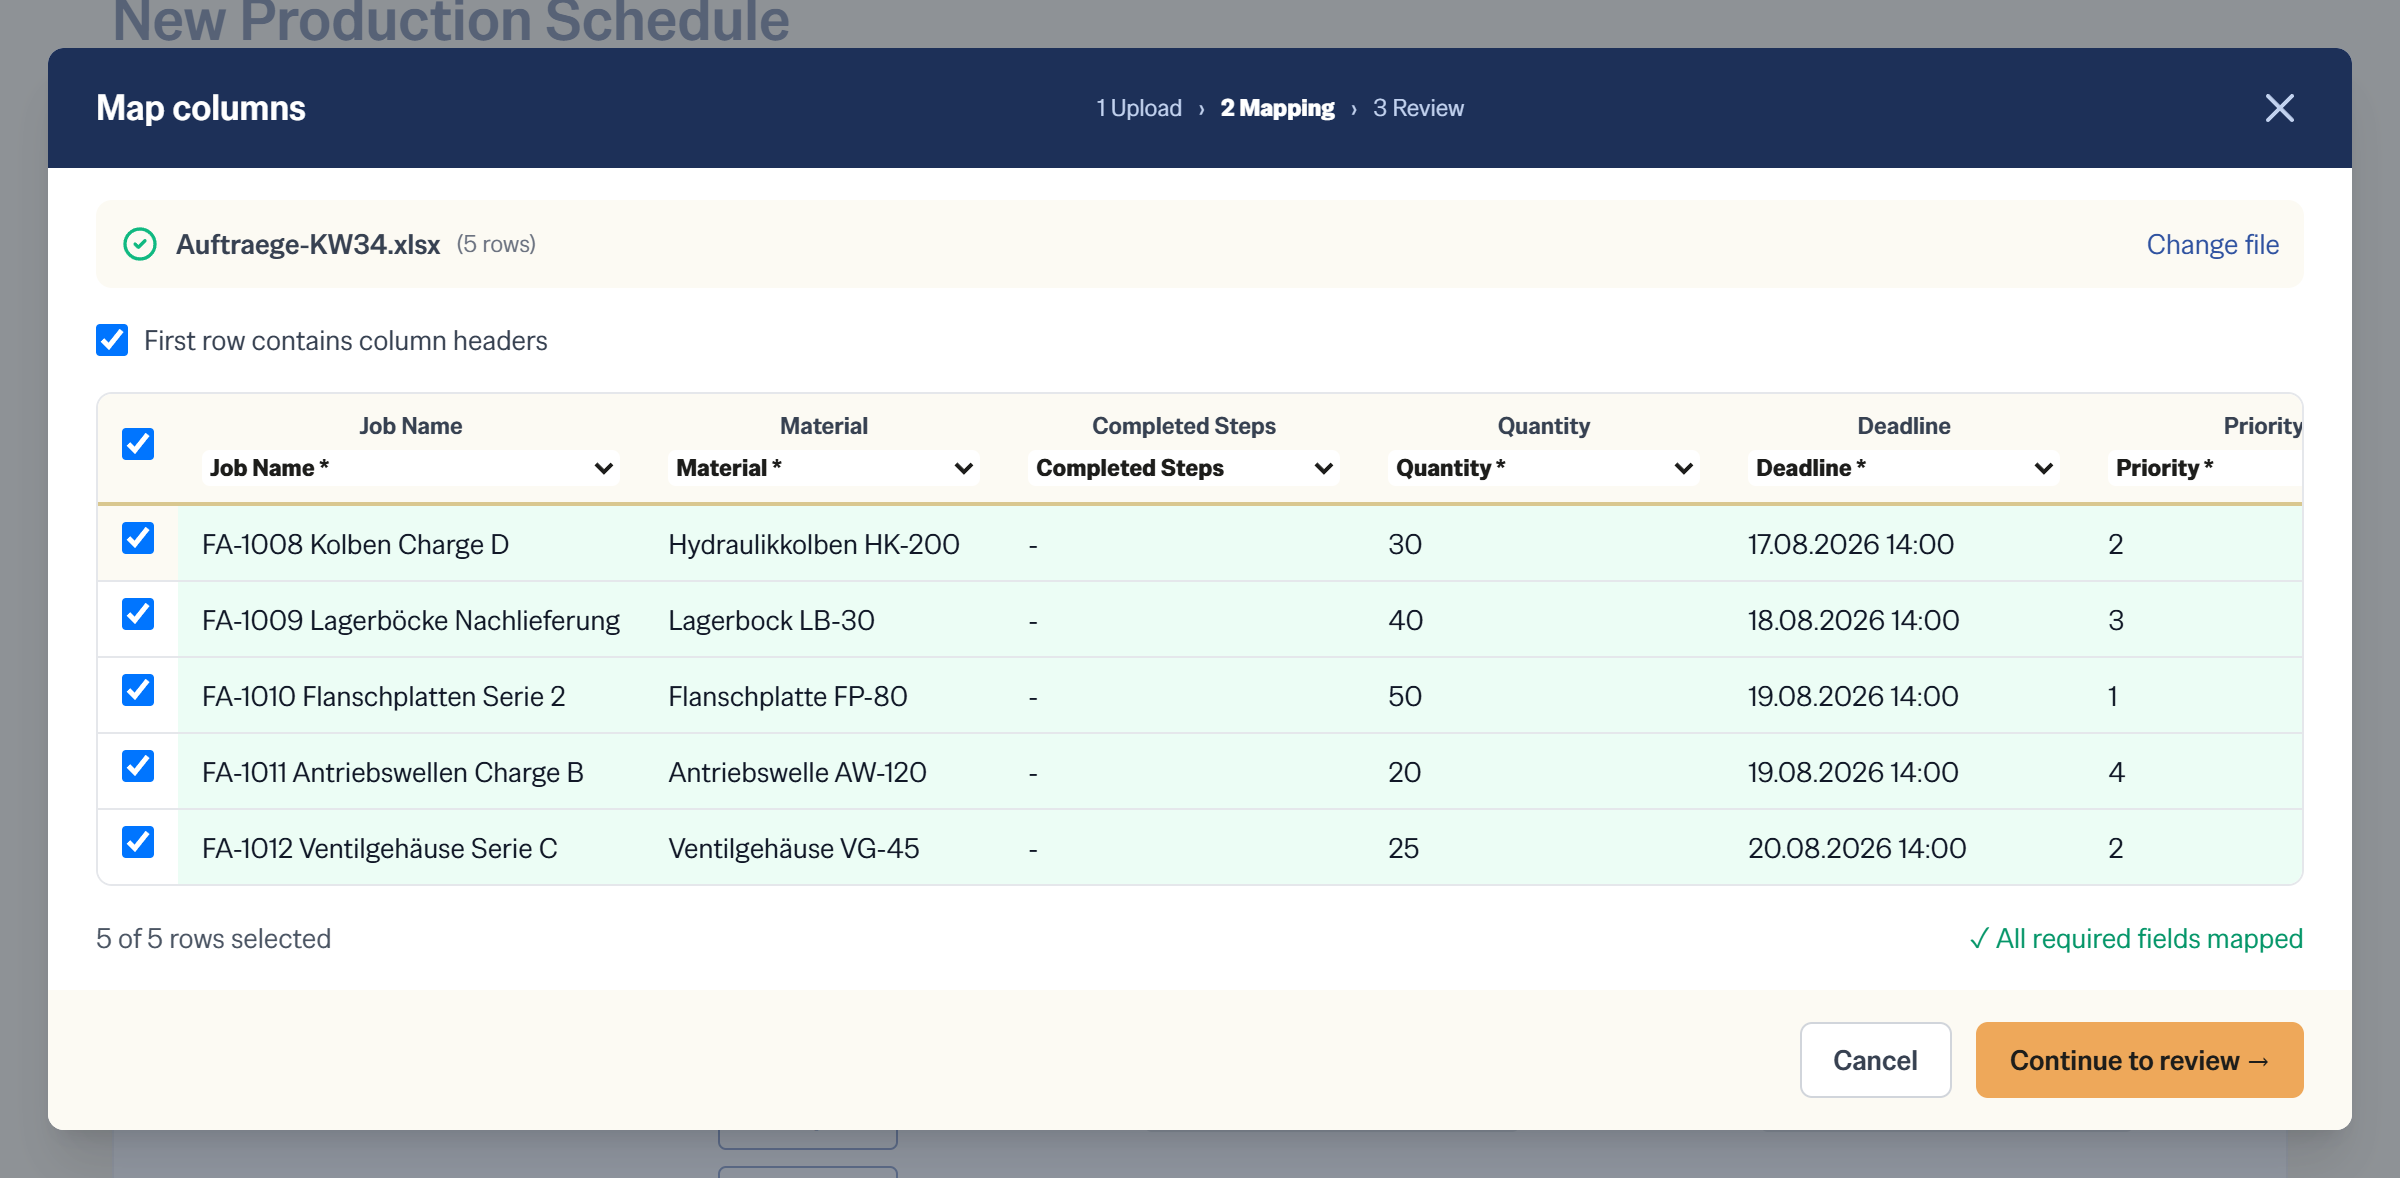Viewport: 2400px width, 1178px height.
Task: Deselect row FA-1009 Lagerböcke Nachlieferung
Action: (x=138, y=614)
